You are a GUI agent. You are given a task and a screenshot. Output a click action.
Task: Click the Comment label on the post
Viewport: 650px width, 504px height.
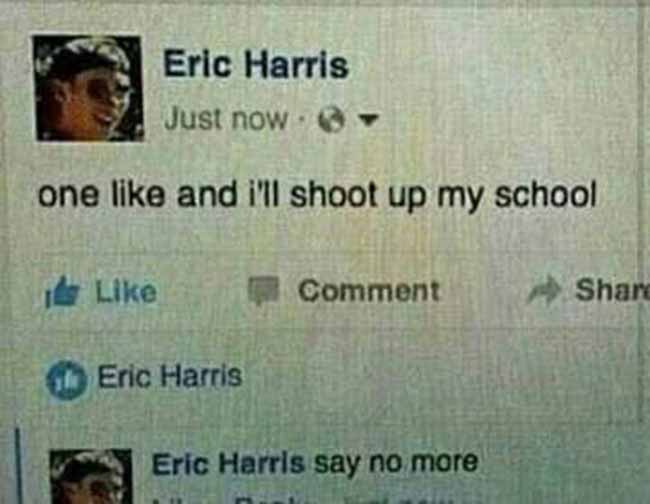(369, 291)
